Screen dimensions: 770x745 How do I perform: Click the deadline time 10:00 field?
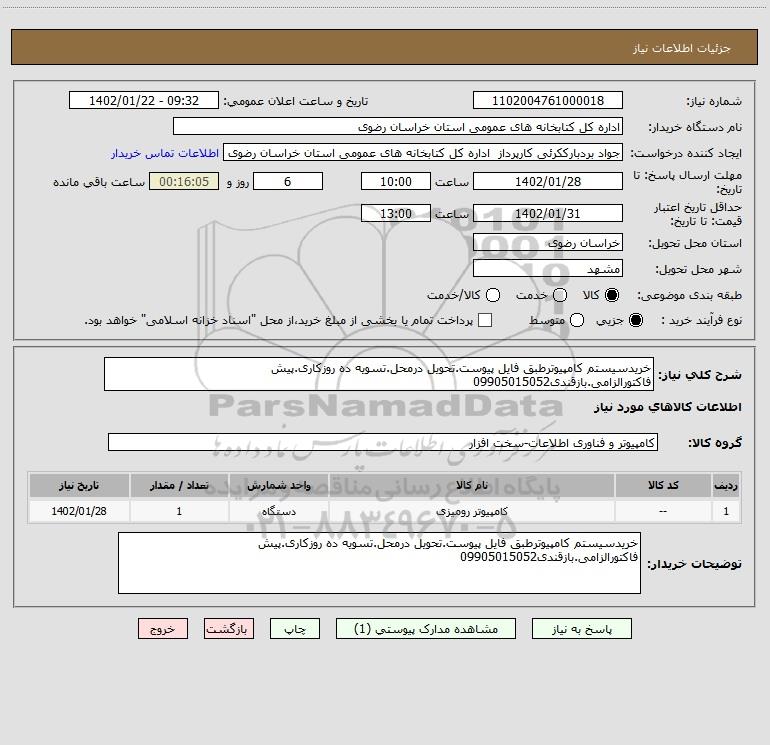pos(396,182)
